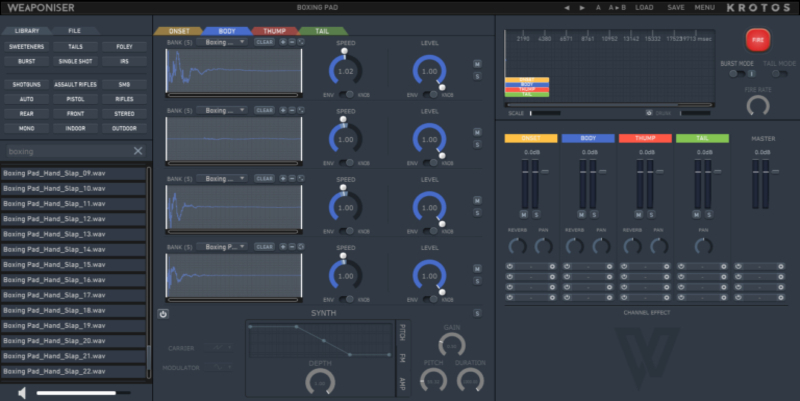
Task: Open the third bank sample dropdown
Action: [222, 179]
